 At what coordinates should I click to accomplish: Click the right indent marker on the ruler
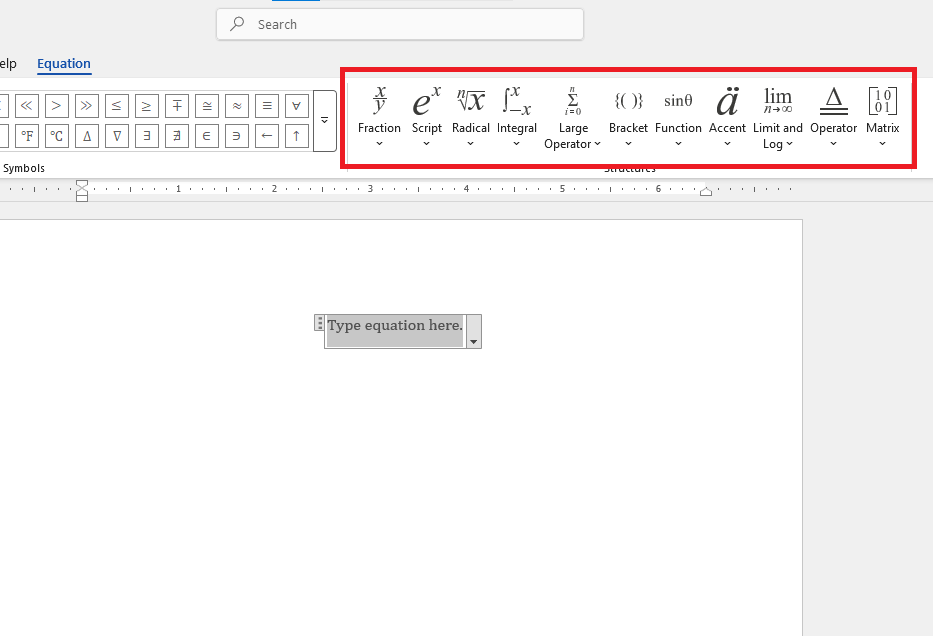click(x=706, y=192)
